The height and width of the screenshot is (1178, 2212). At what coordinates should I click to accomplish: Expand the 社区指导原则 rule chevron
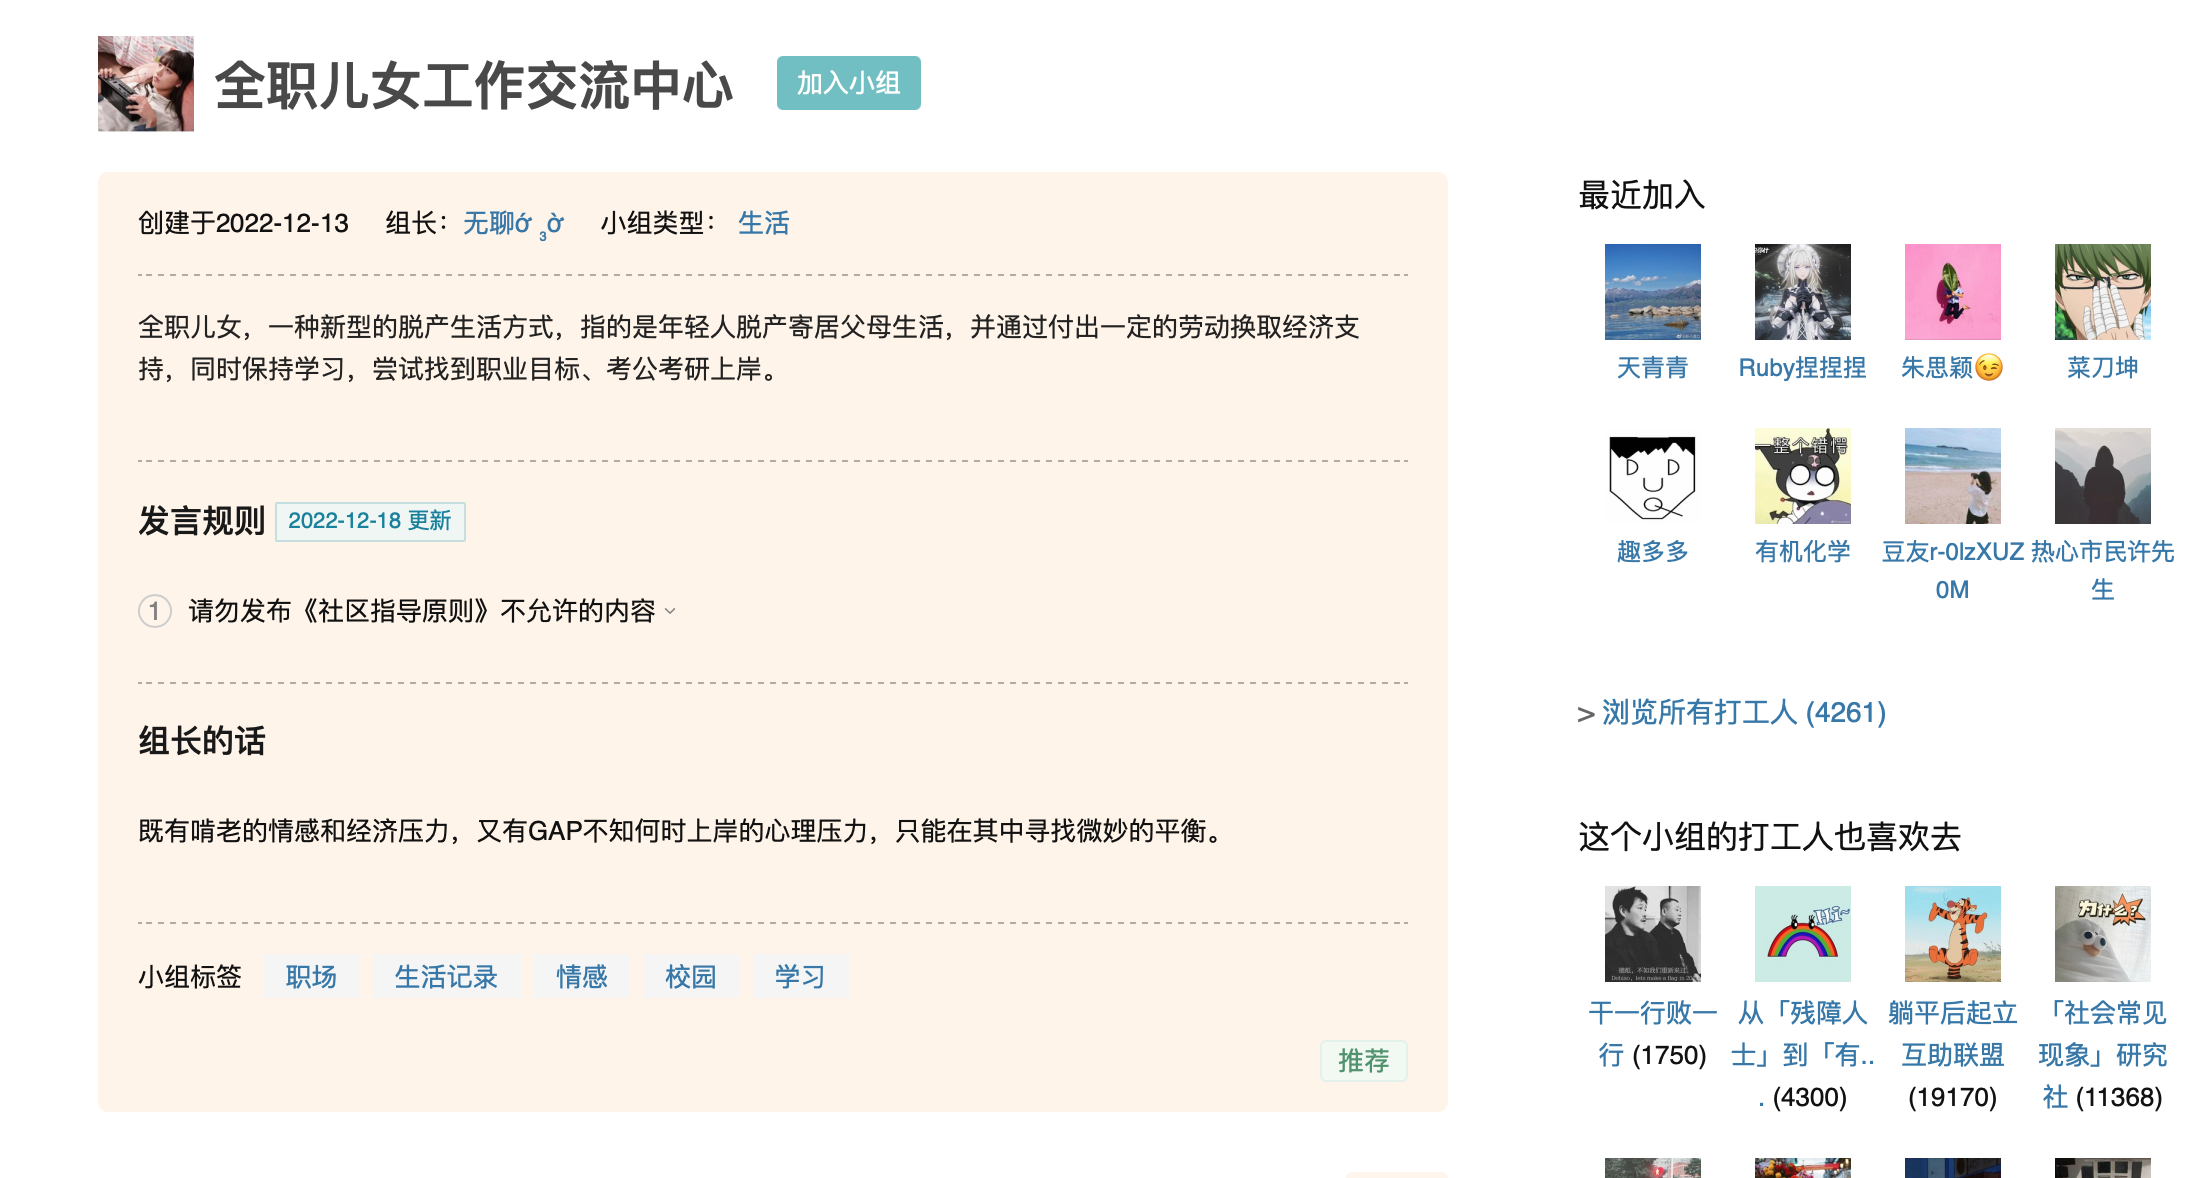tap(670, 612)
